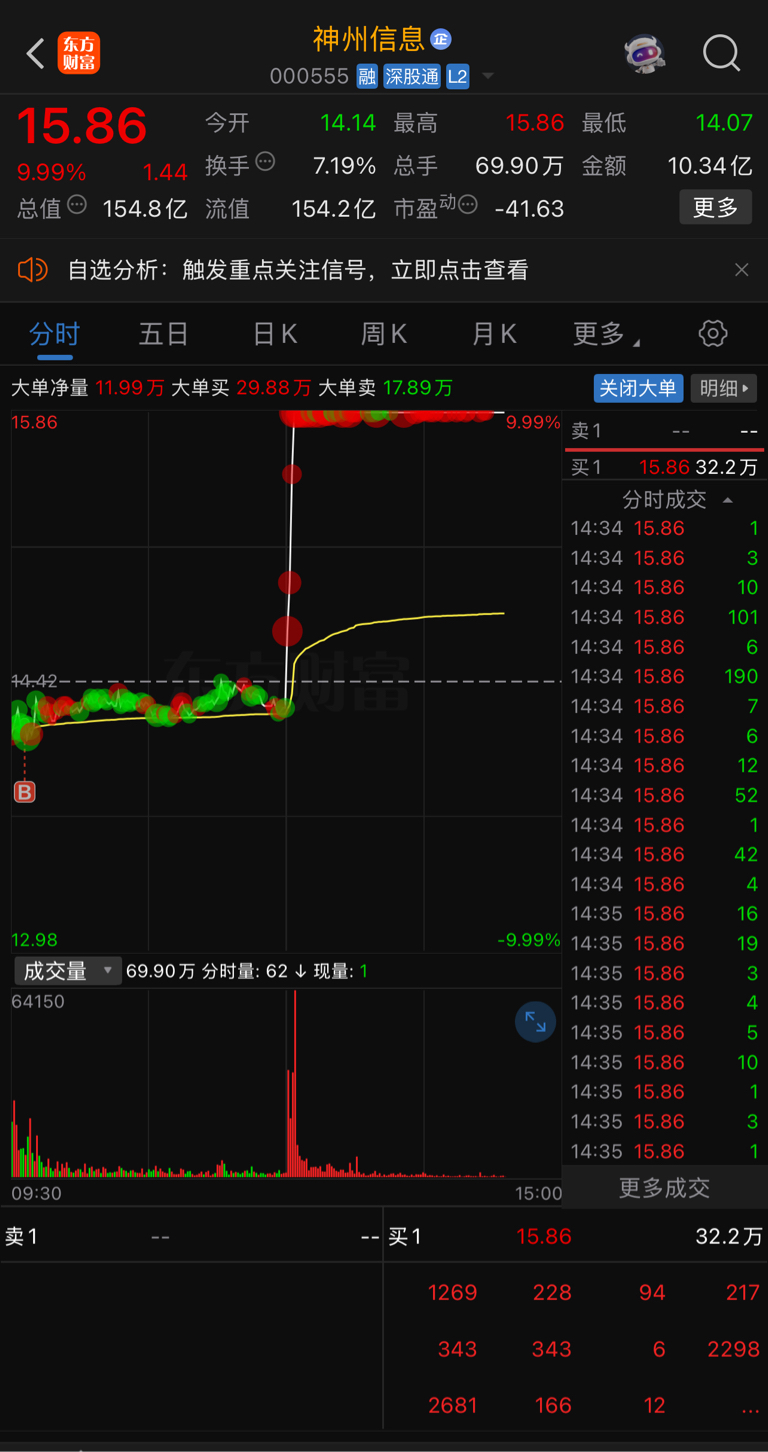768x1452 pixels.
Task: Expand the chart with fullscreen arrows icon
Action: click(535, 1021)
